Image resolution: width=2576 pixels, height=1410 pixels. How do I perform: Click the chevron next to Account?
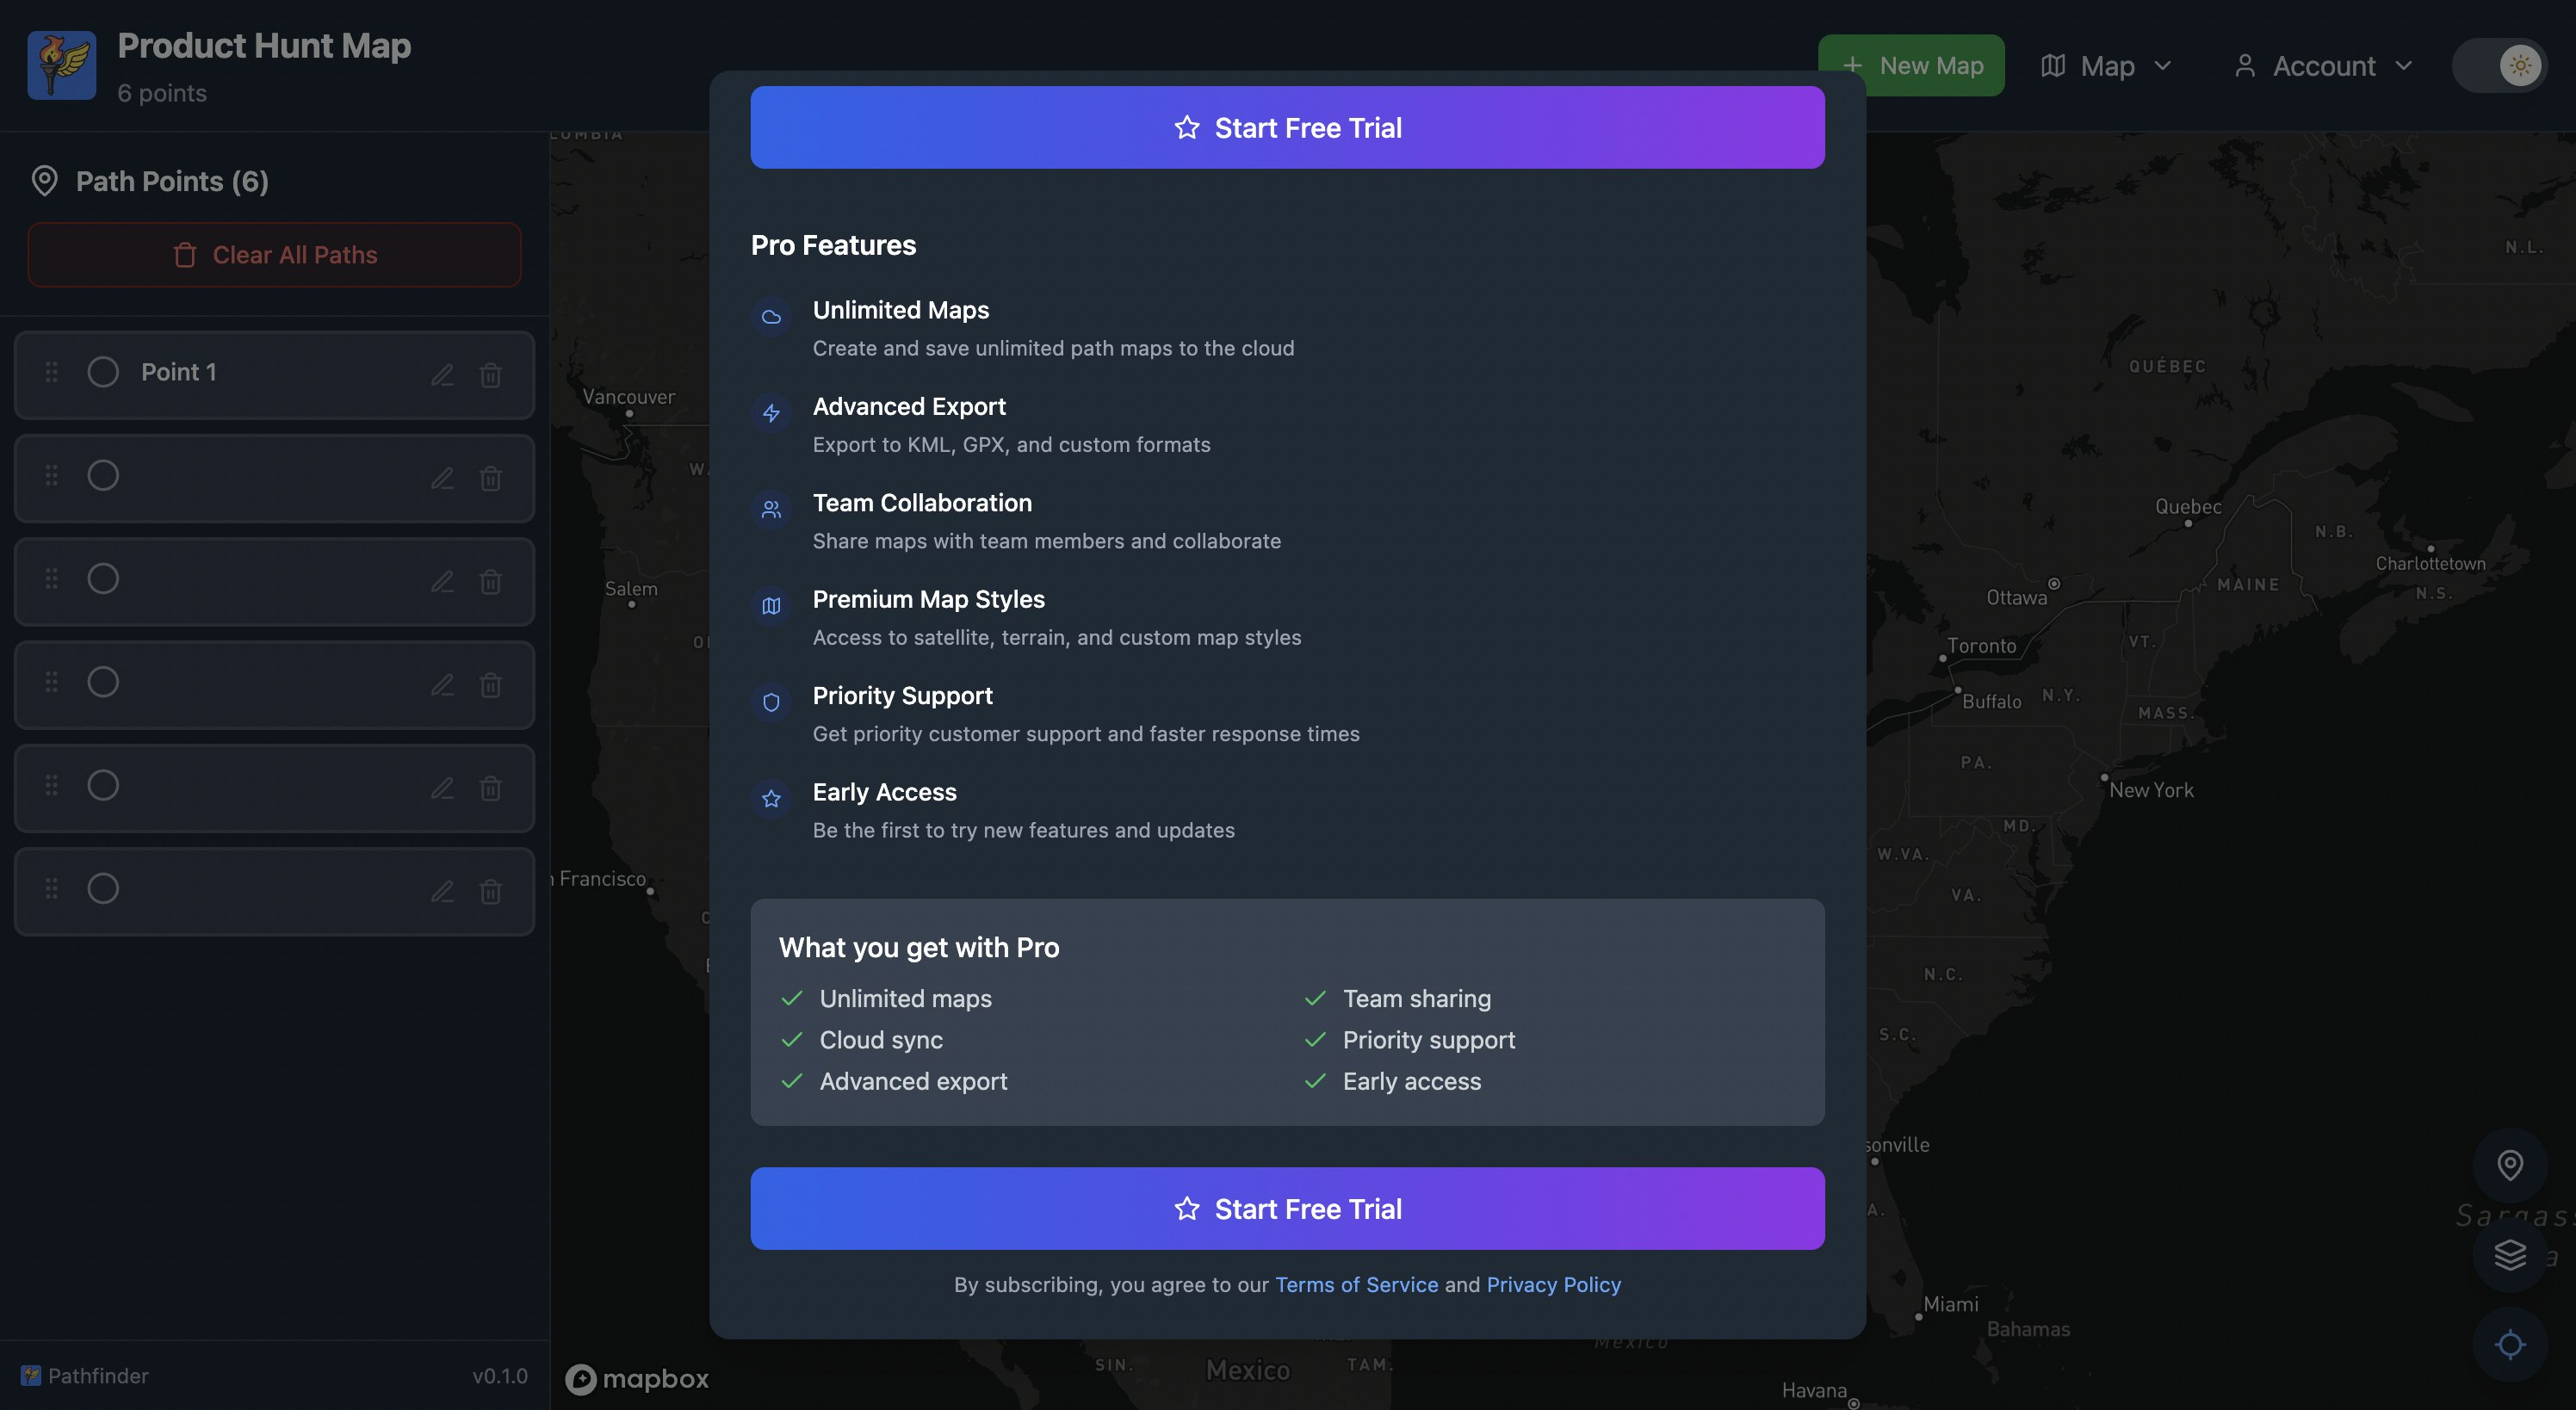point(2404,66)
